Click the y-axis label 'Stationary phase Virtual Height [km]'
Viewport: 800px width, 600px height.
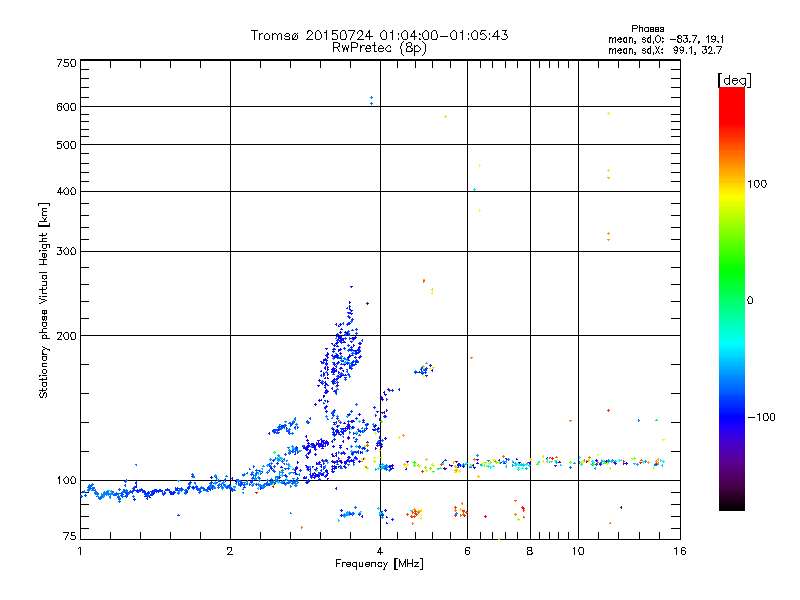point(43,300)
